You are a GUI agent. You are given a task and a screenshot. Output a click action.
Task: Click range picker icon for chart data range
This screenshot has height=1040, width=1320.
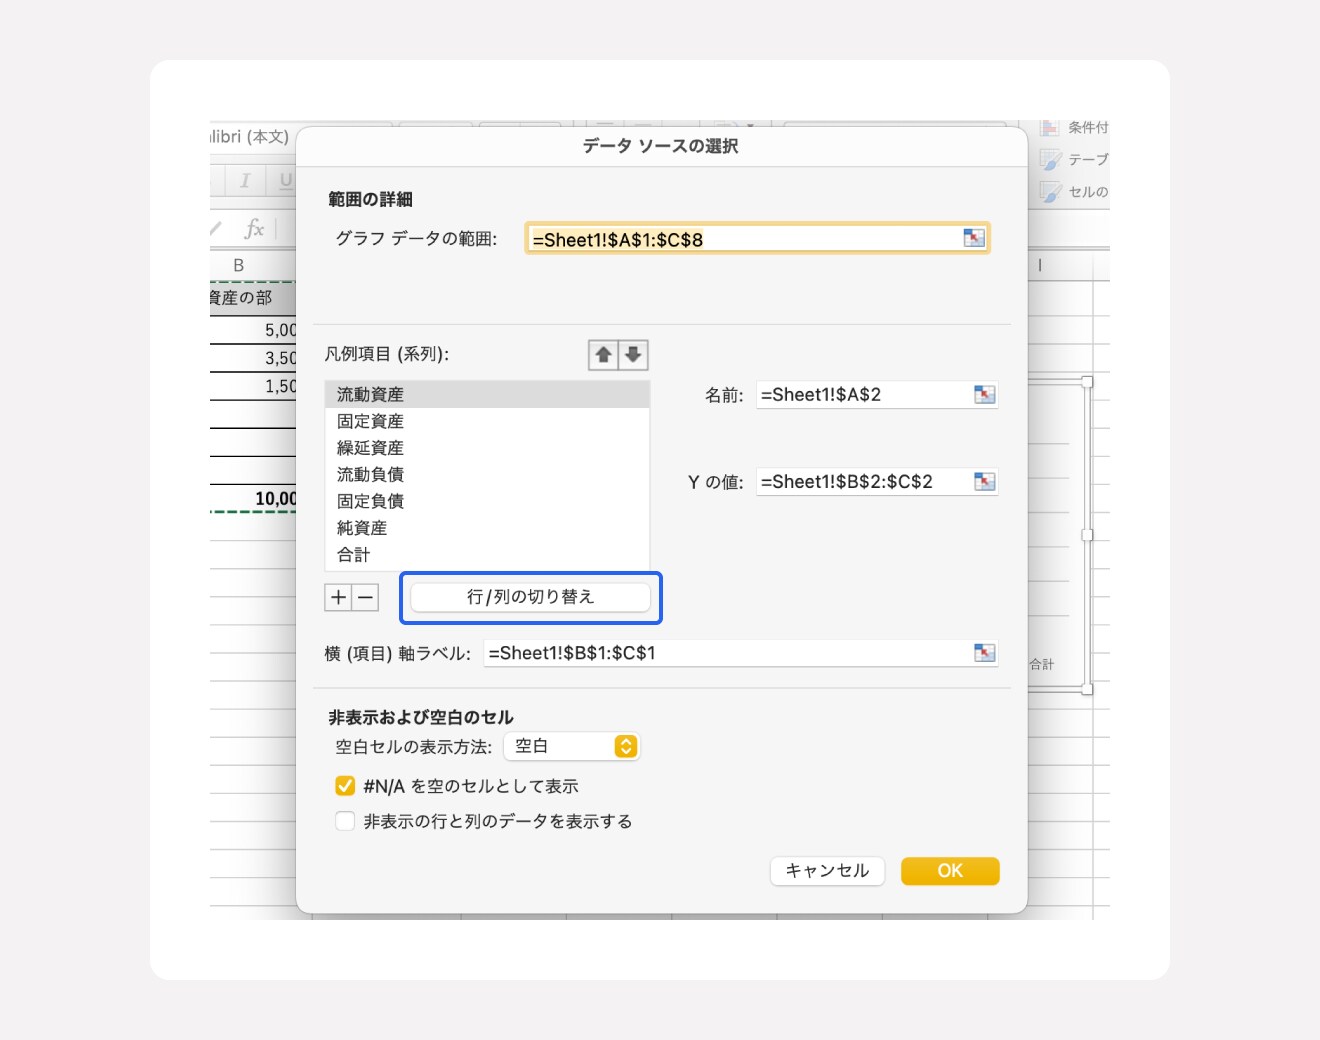(x=974, y=238)
